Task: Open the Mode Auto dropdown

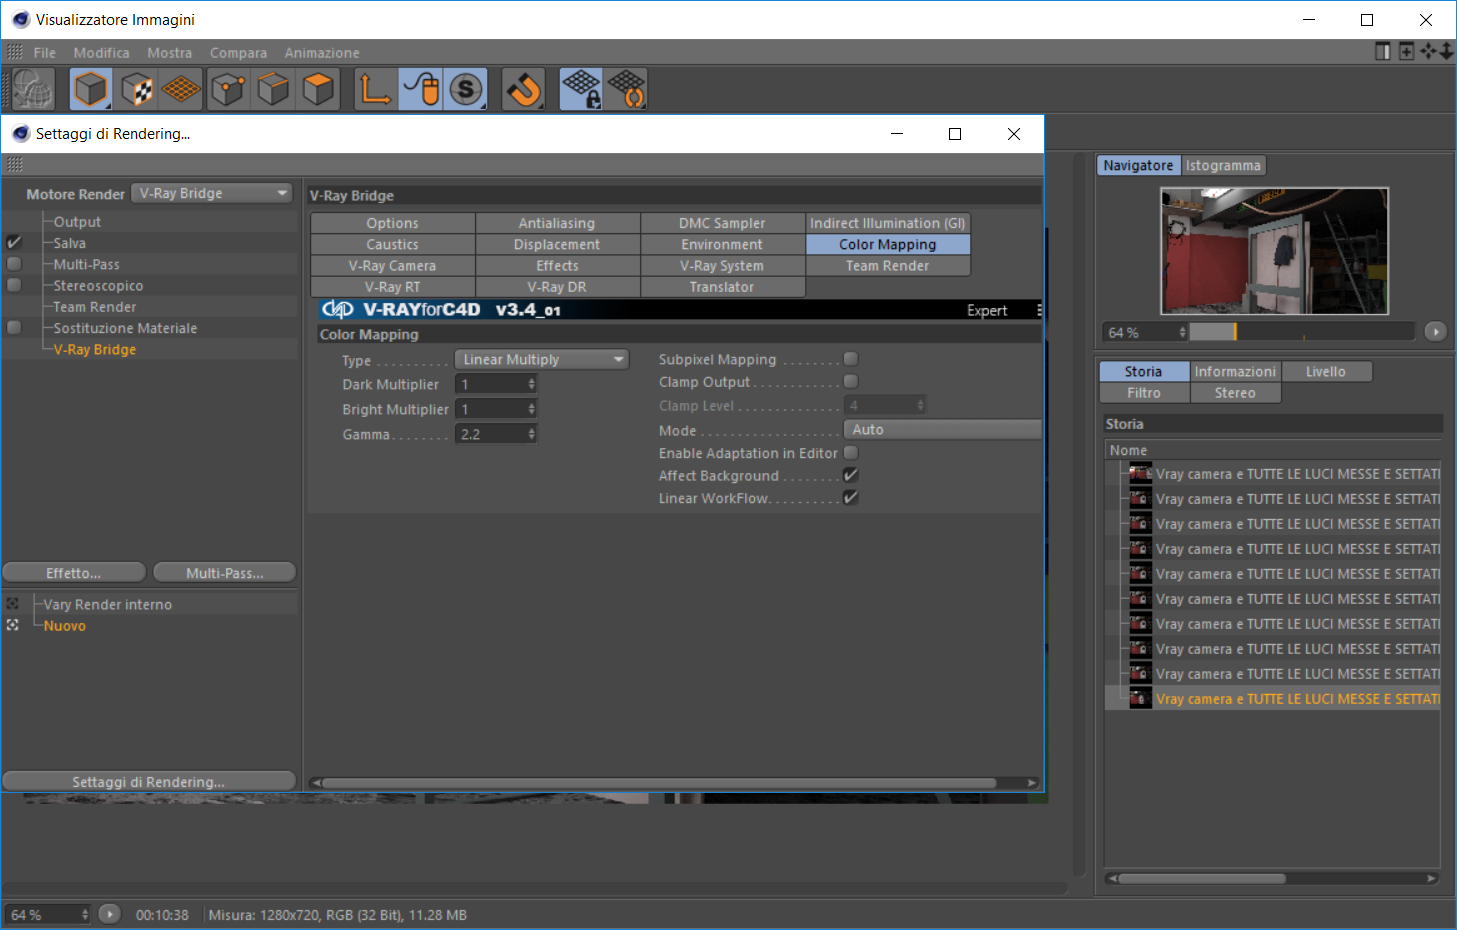Action: tap(943, 429)
